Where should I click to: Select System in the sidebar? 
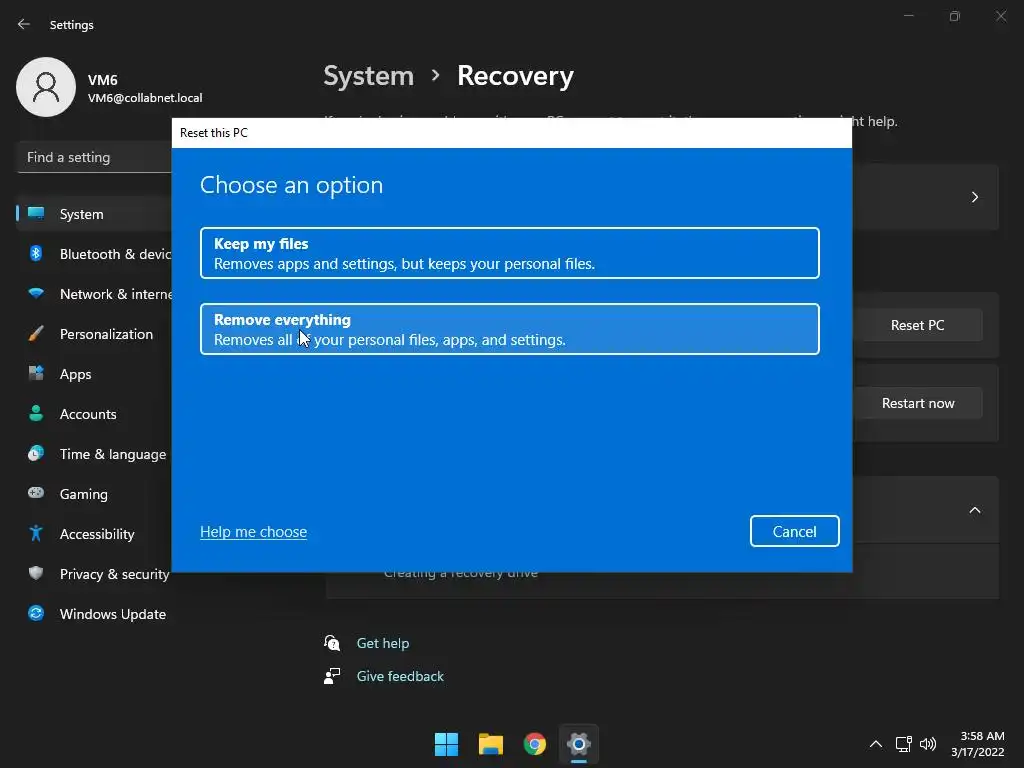coord(94,214)
